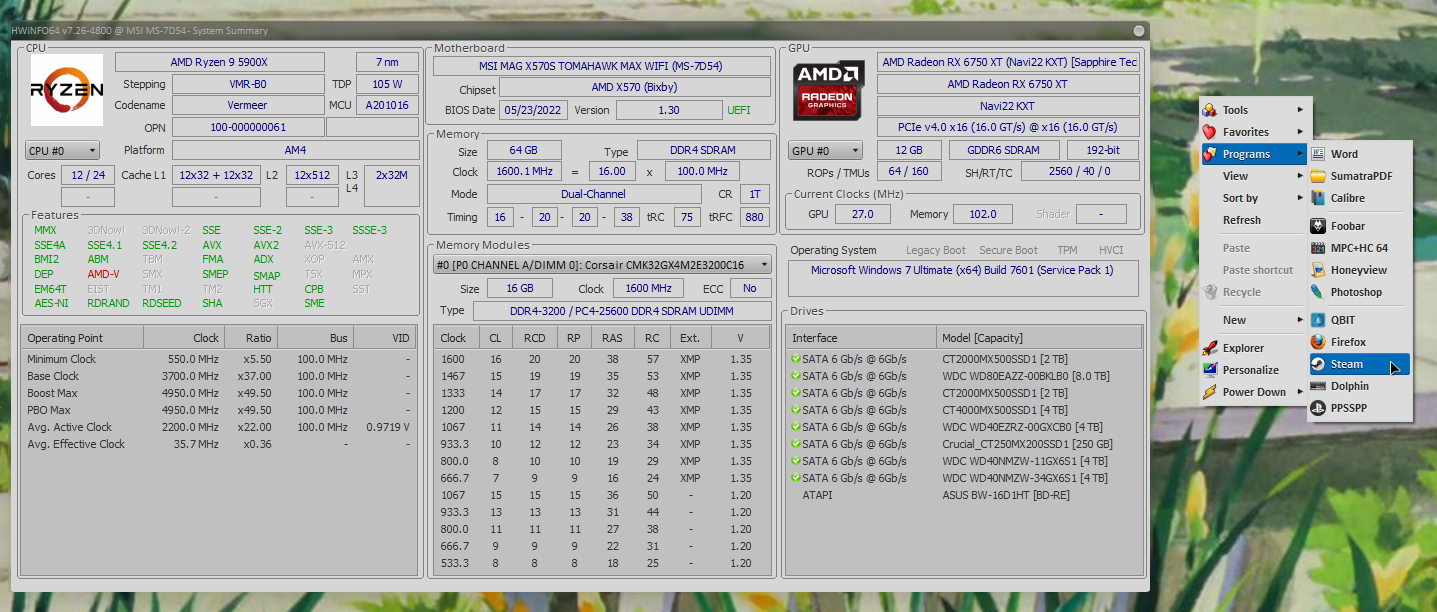Expand the View submenu

point(1253,176)
